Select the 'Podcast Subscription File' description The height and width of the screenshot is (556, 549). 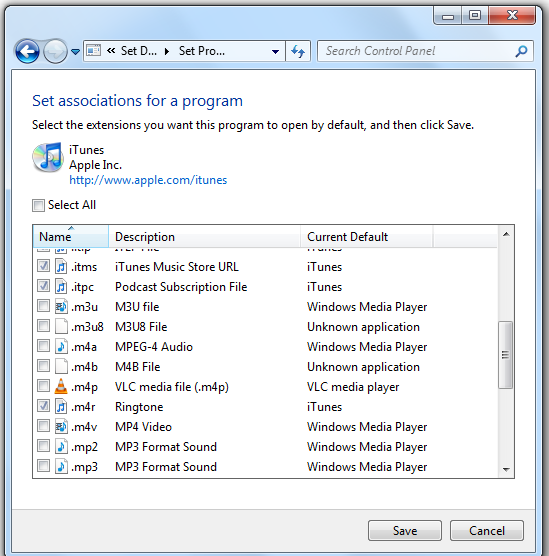point(181,287)
